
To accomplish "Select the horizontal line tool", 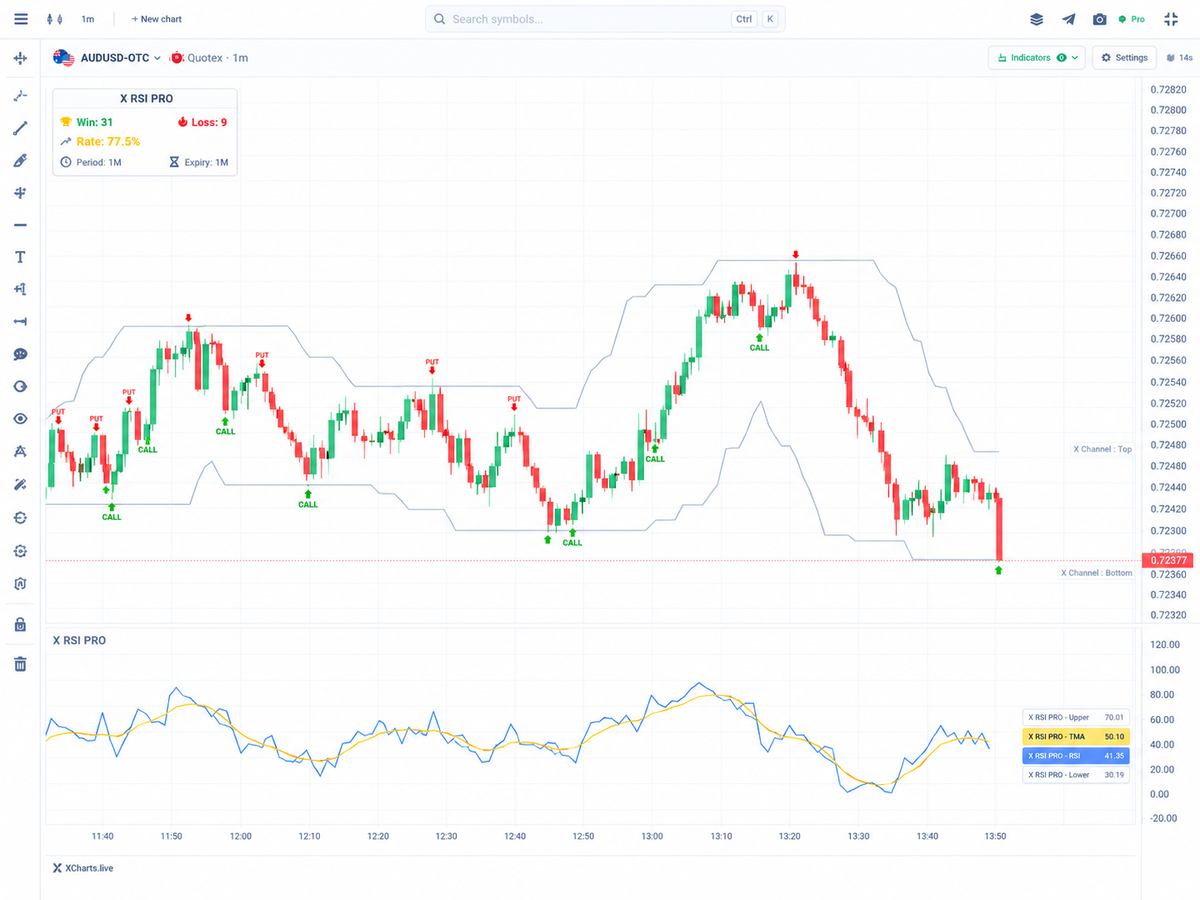I will 20,225.
